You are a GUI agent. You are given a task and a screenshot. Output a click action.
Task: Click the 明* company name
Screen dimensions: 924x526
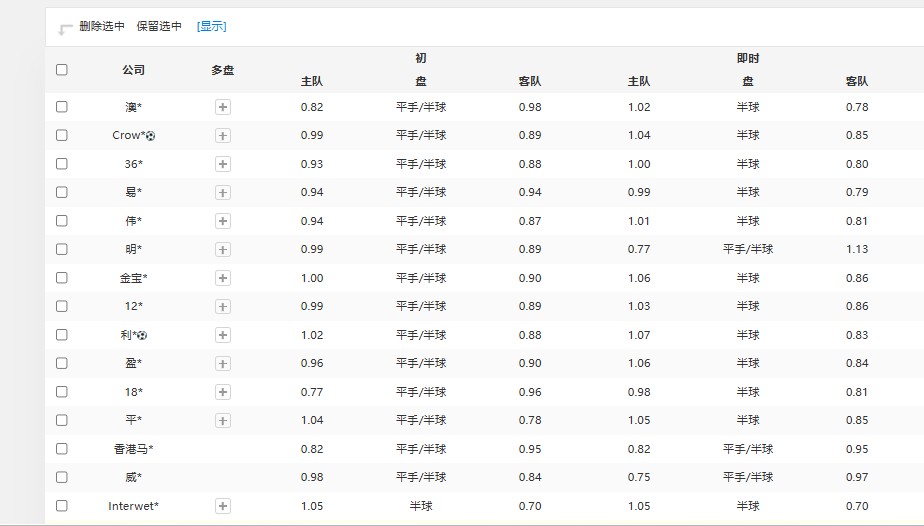coord(133,249)
